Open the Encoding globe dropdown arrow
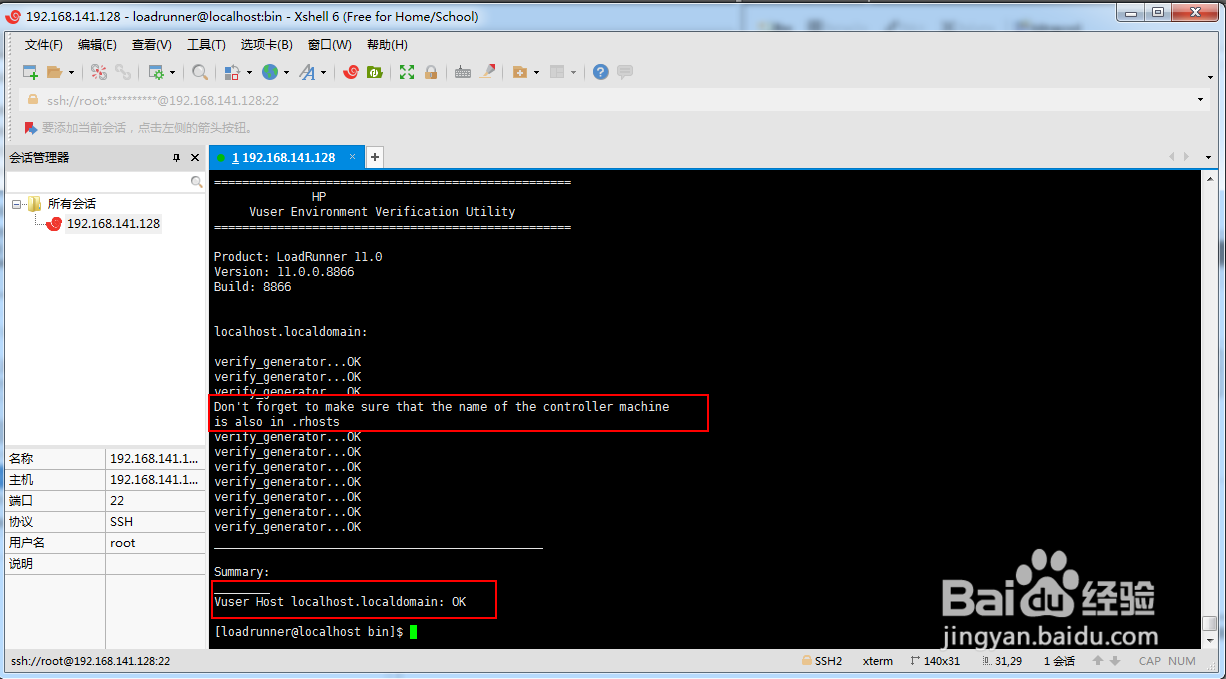This screenshot has height=679, width=1226. [x=286, y=72]
